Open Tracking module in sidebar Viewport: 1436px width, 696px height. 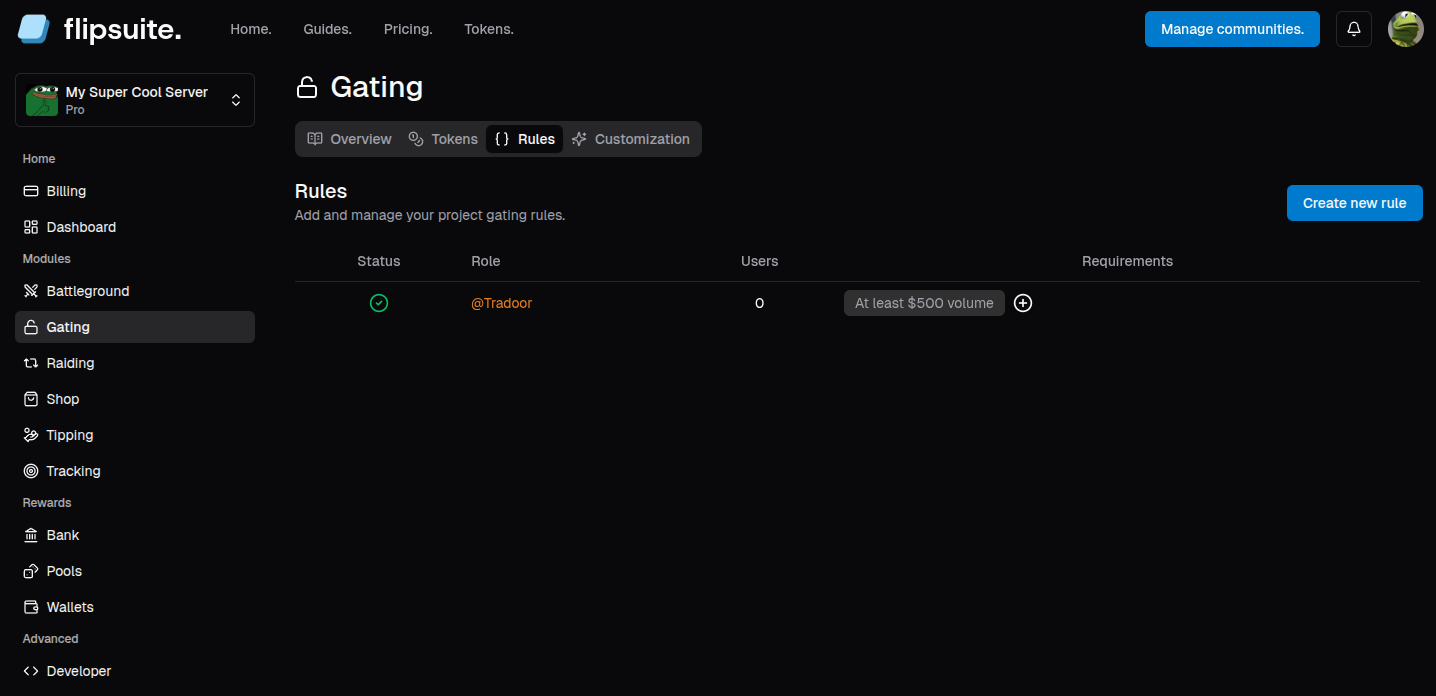click(x=135, y=471)
